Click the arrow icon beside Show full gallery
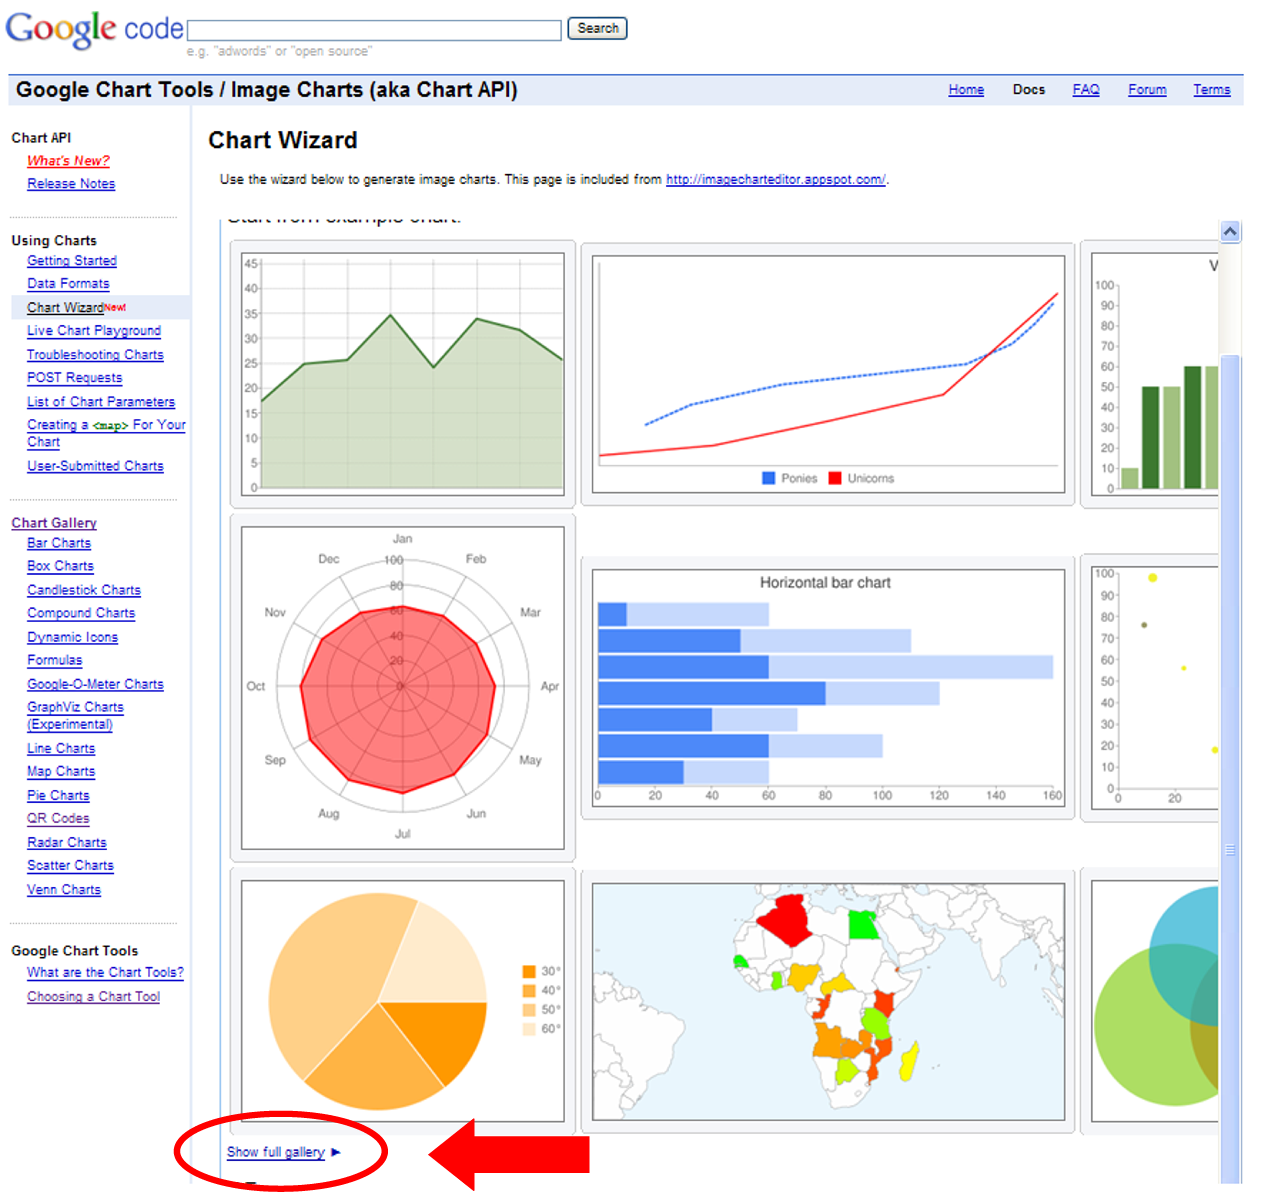The height and width of the screenshot is (1192, 1288). [336, 1152]
